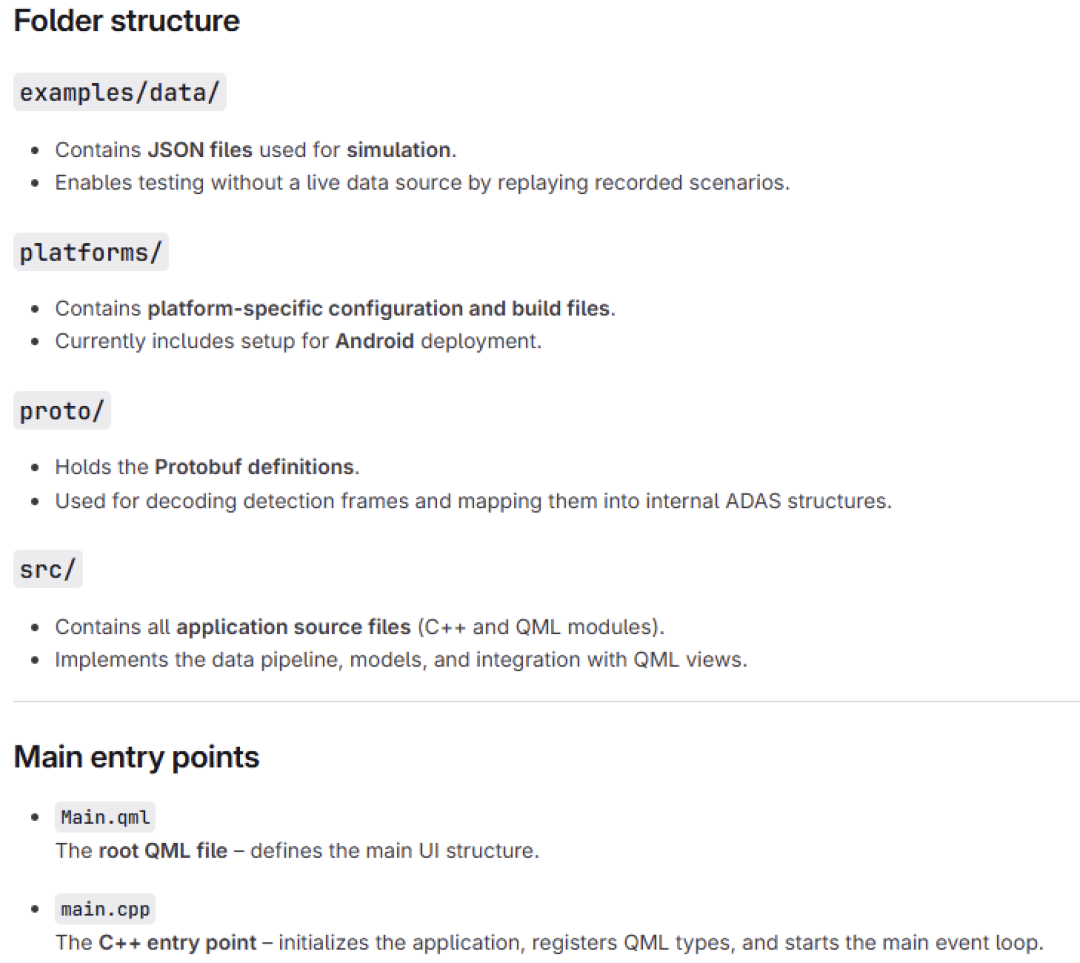1080x963 pixels.
Task: Click horizontal divider above Main entry points
Action: click(546, 701)
